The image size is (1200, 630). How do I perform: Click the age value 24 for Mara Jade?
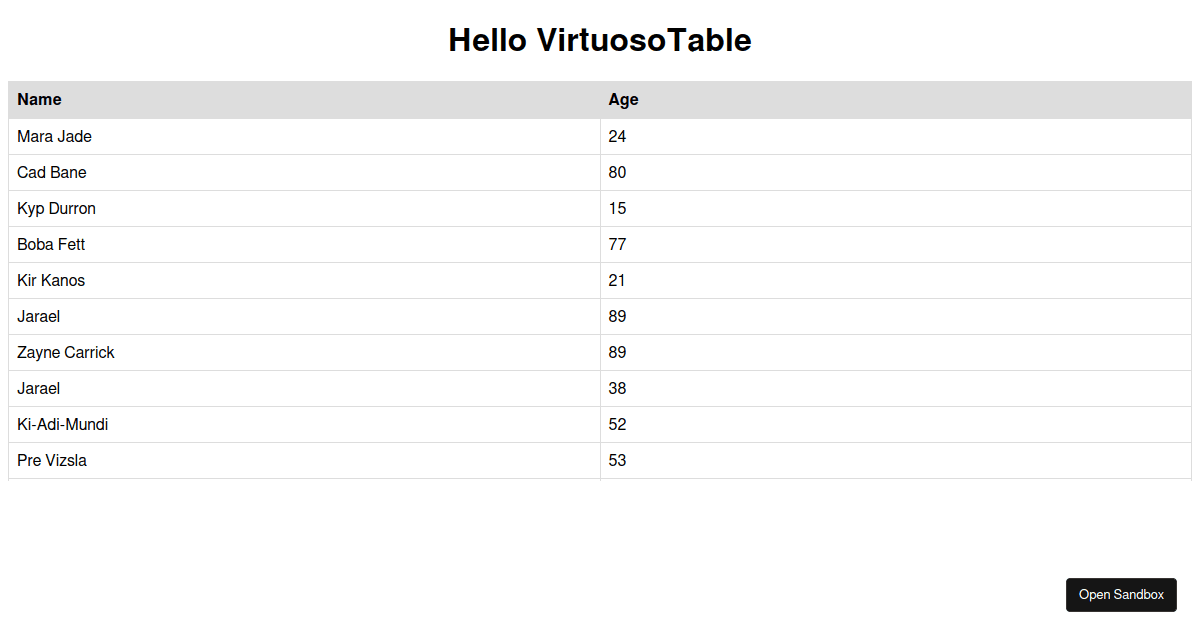(617, 136)
